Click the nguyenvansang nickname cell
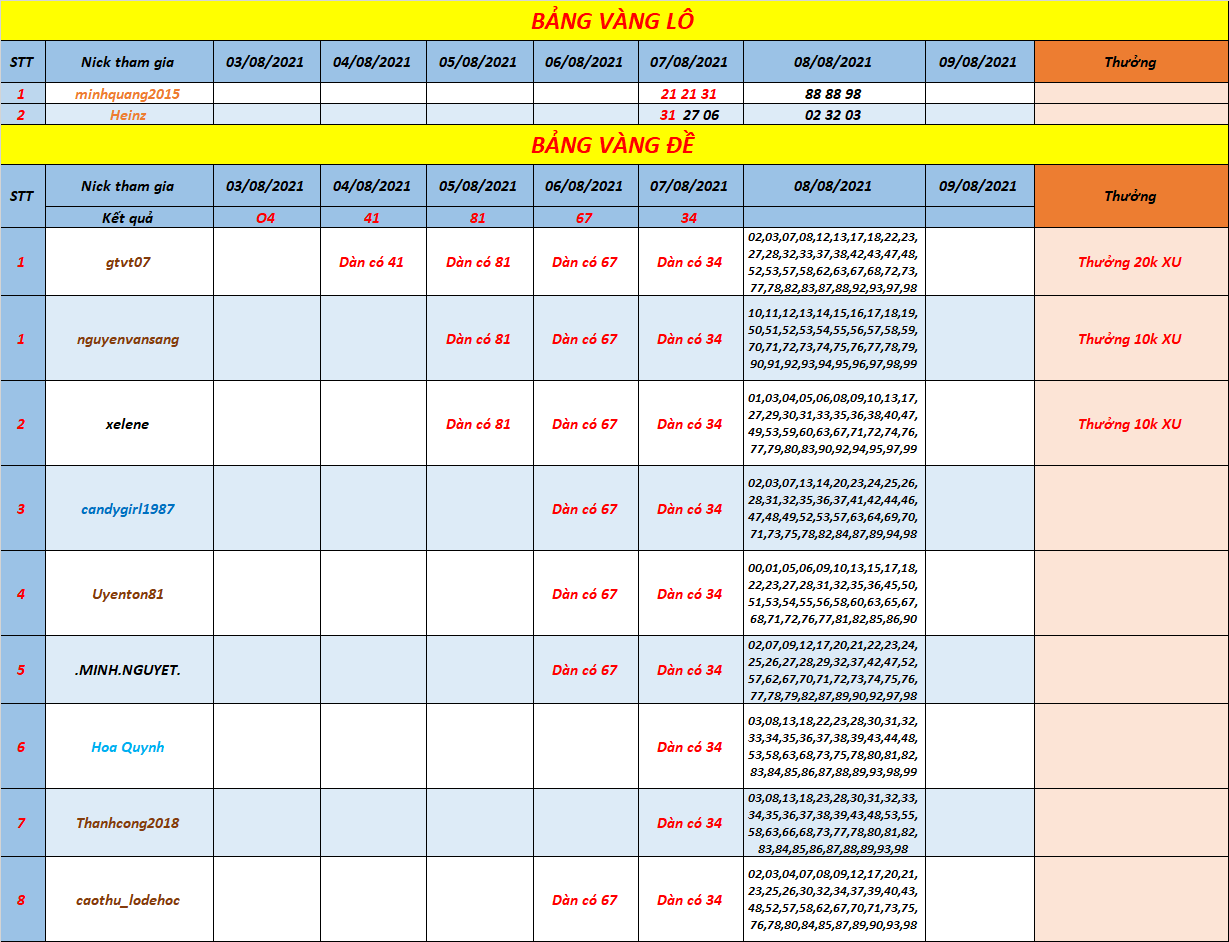This screenshot has width=1229, height=942. point(128,339)
